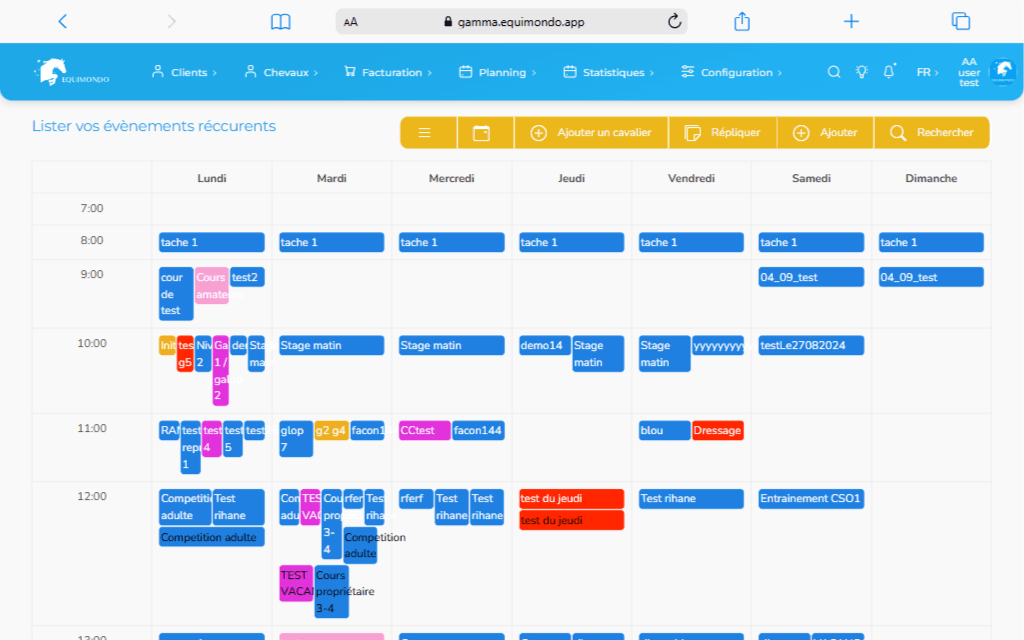Screen dimensions: 1024x640
Task: Open the Planning menu
Action: tap(497, 72)
